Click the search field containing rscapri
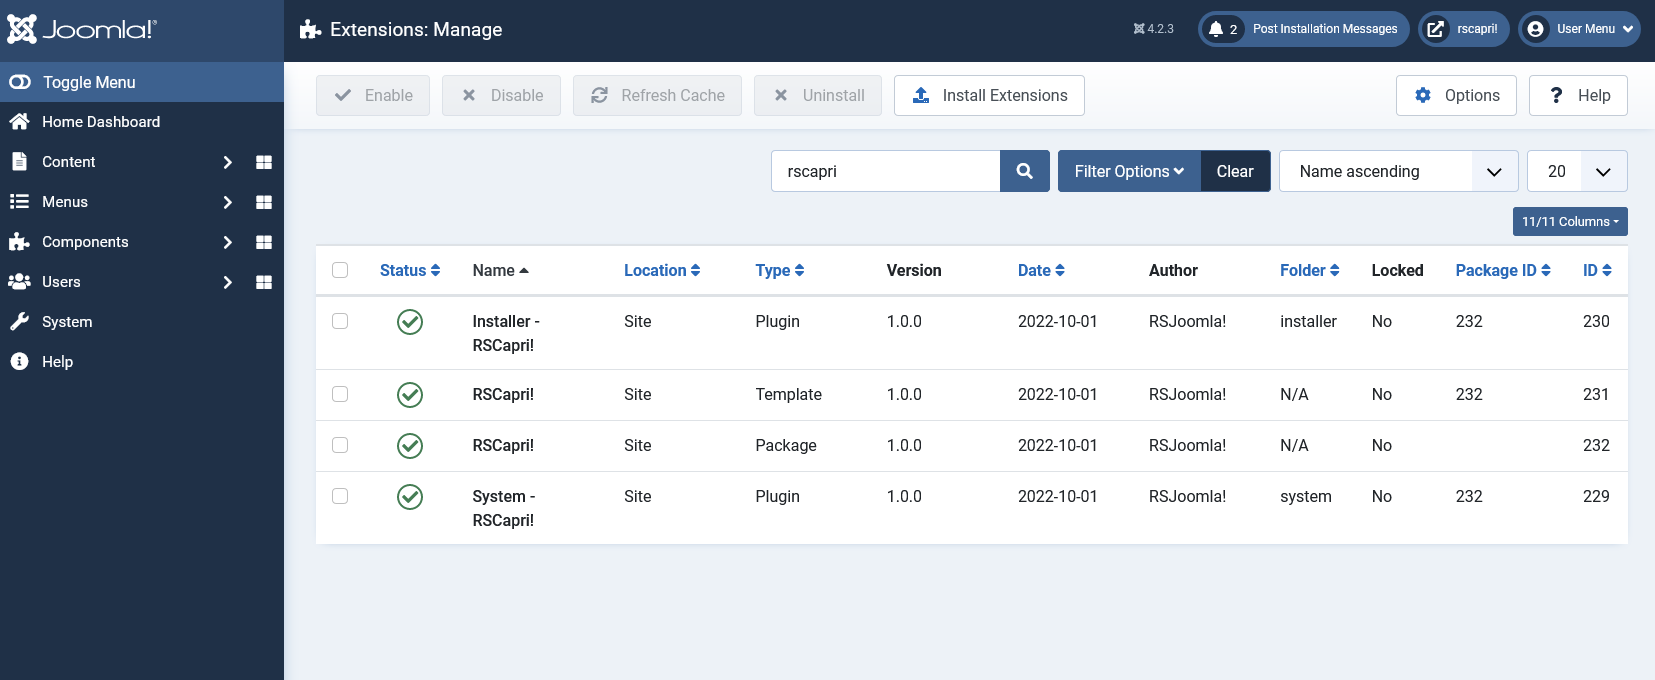 point(885,171)
